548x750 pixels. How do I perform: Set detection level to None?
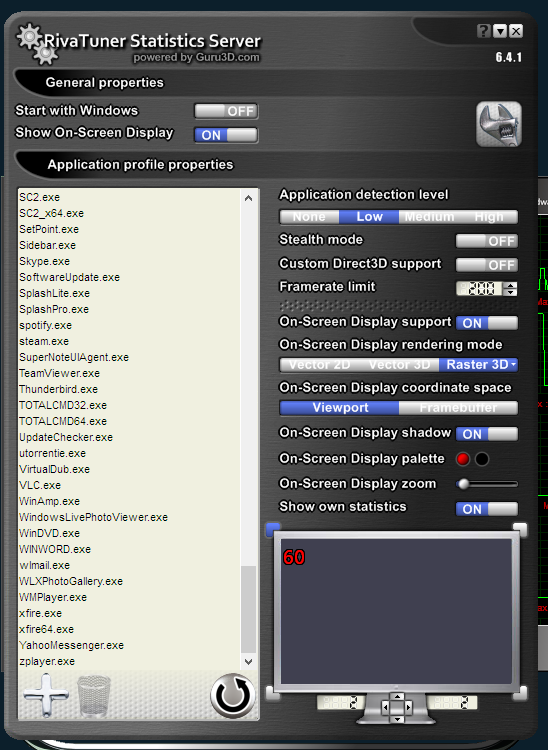point(309,217)
